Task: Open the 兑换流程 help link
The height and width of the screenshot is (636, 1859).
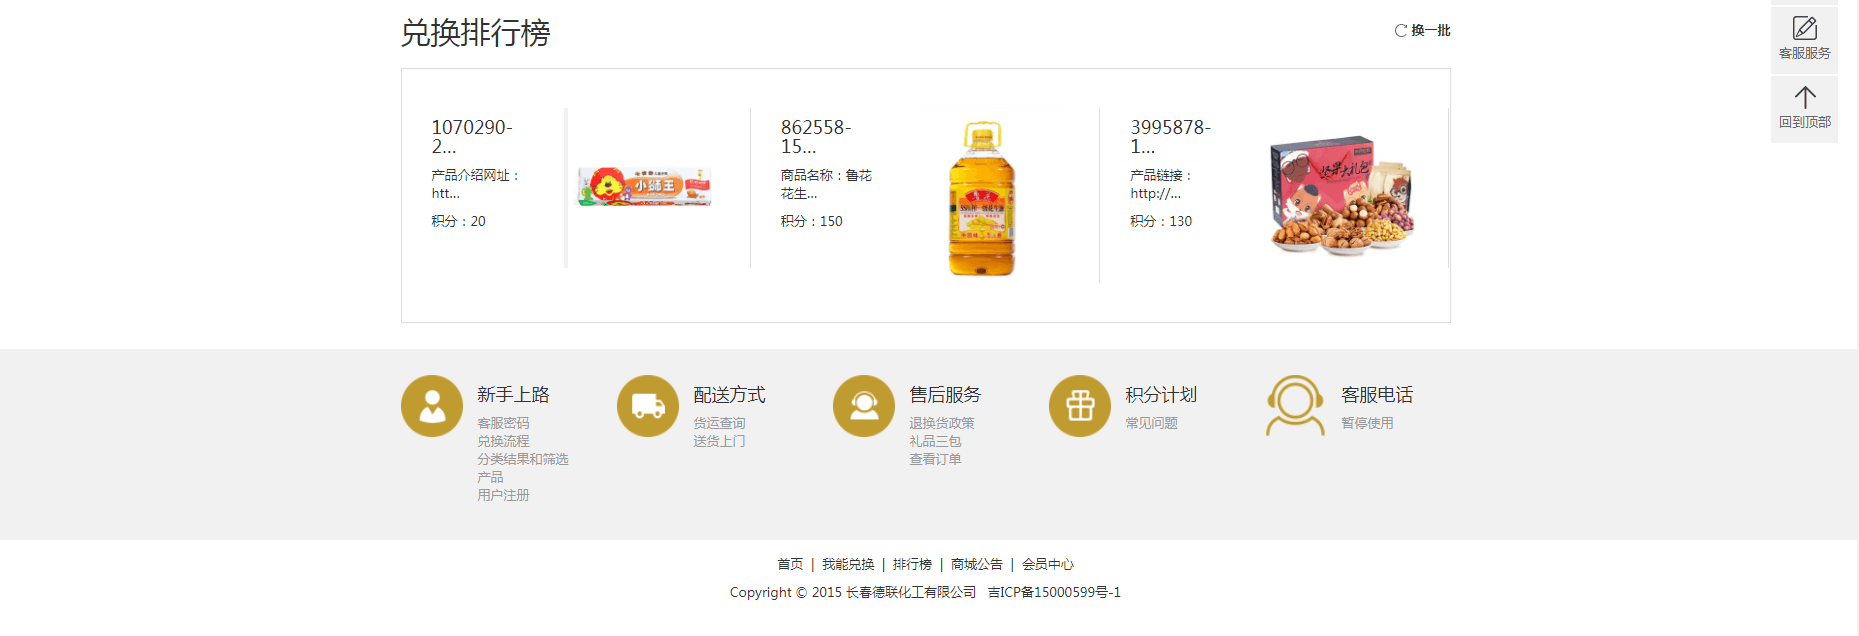Action: pyautogui.click(x=503, y=441)
